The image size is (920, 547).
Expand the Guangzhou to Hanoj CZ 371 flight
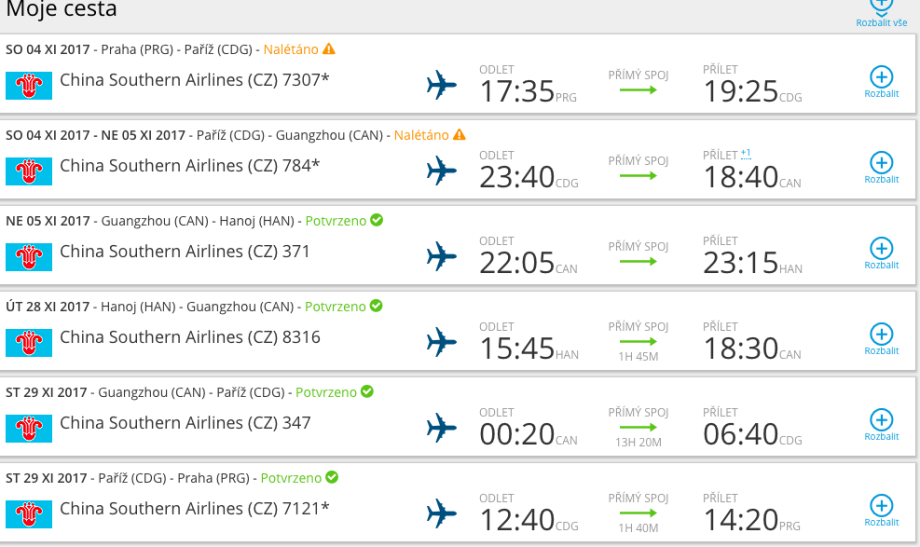coord(881,252)
